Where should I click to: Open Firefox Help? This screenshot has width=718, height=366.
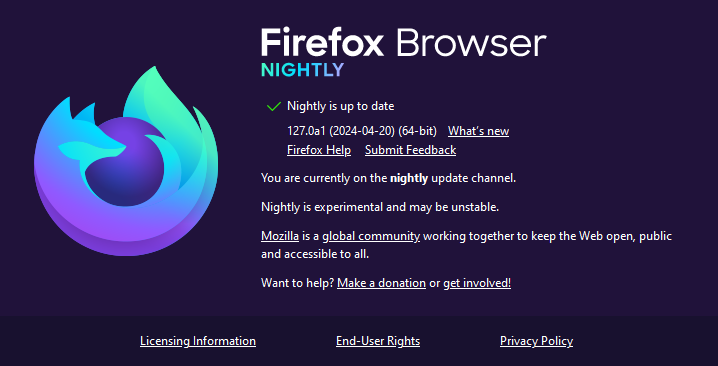pos(319,150)
